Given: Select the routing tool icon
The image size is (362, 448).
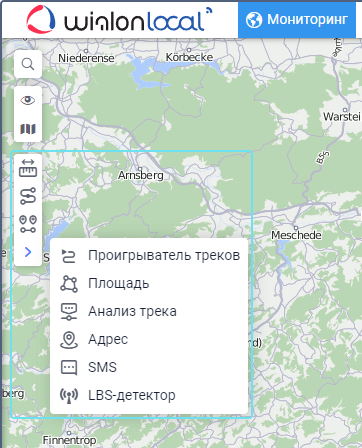Looking at the screenshot, I should point(28,196).
